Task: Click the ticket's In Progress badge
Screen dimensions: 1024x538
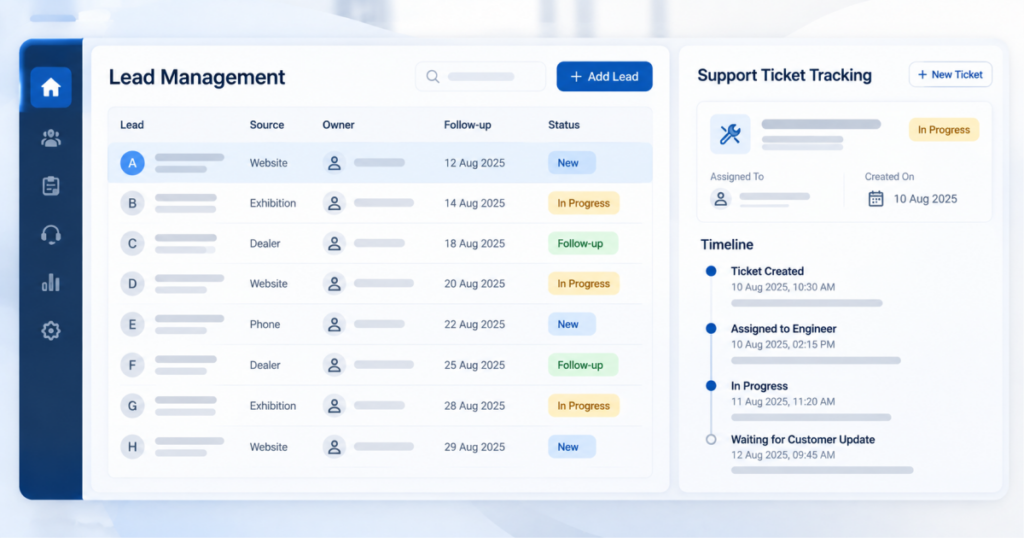Action: click(944, 130)
